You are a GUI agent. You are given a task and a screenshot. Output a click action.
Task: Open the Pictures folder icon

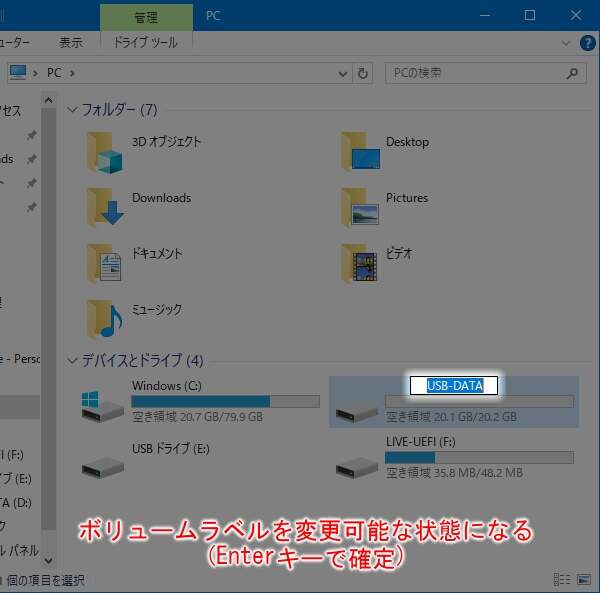click(360, 208)
